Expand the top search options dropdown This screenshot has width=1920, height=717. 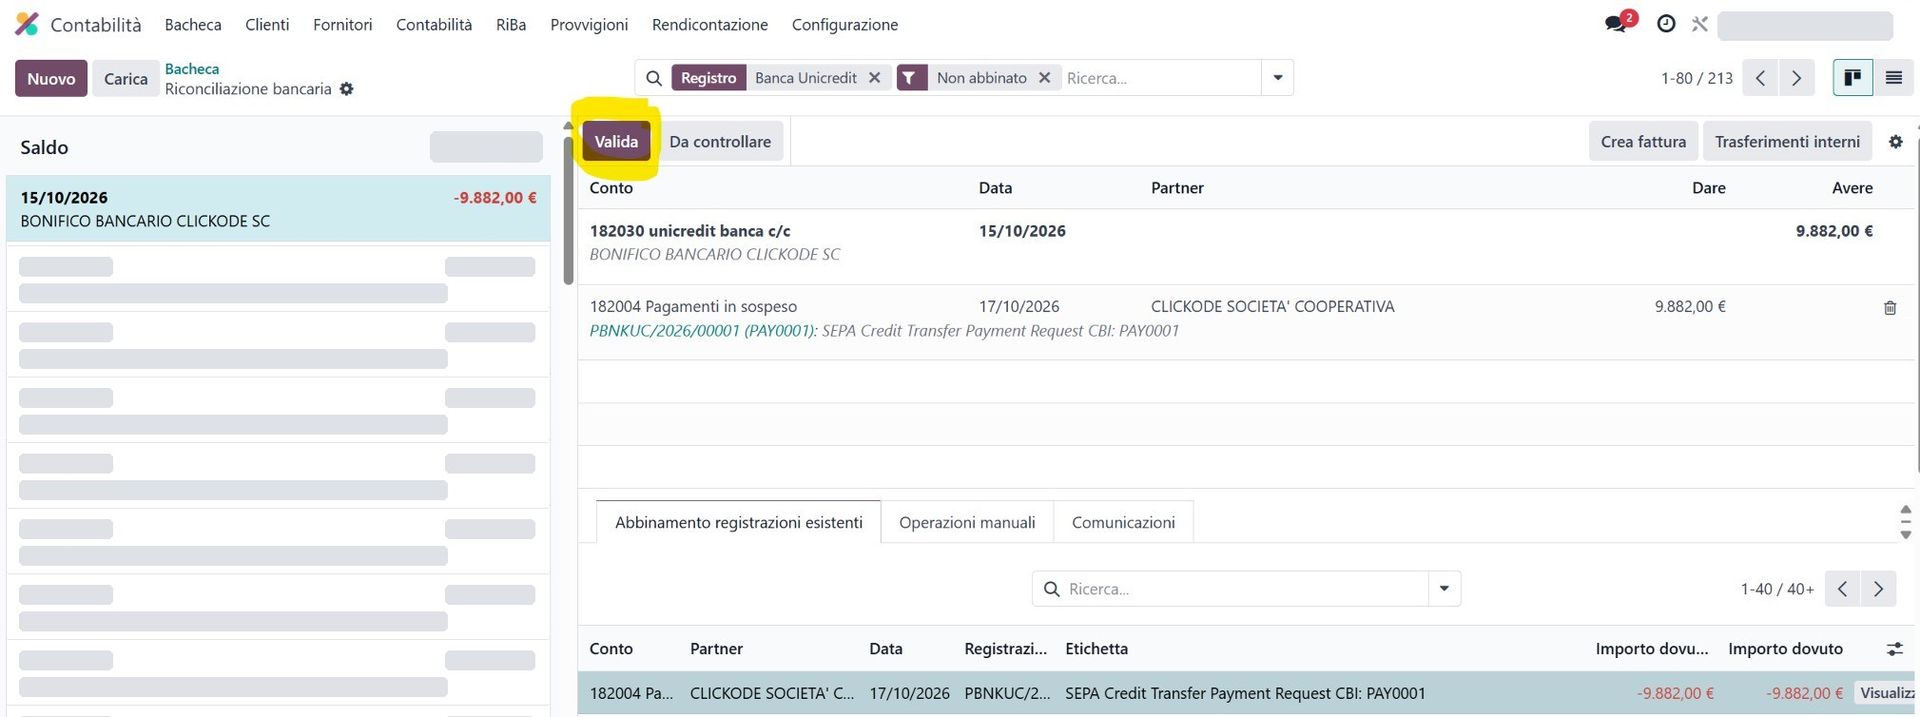point(1277,78)
